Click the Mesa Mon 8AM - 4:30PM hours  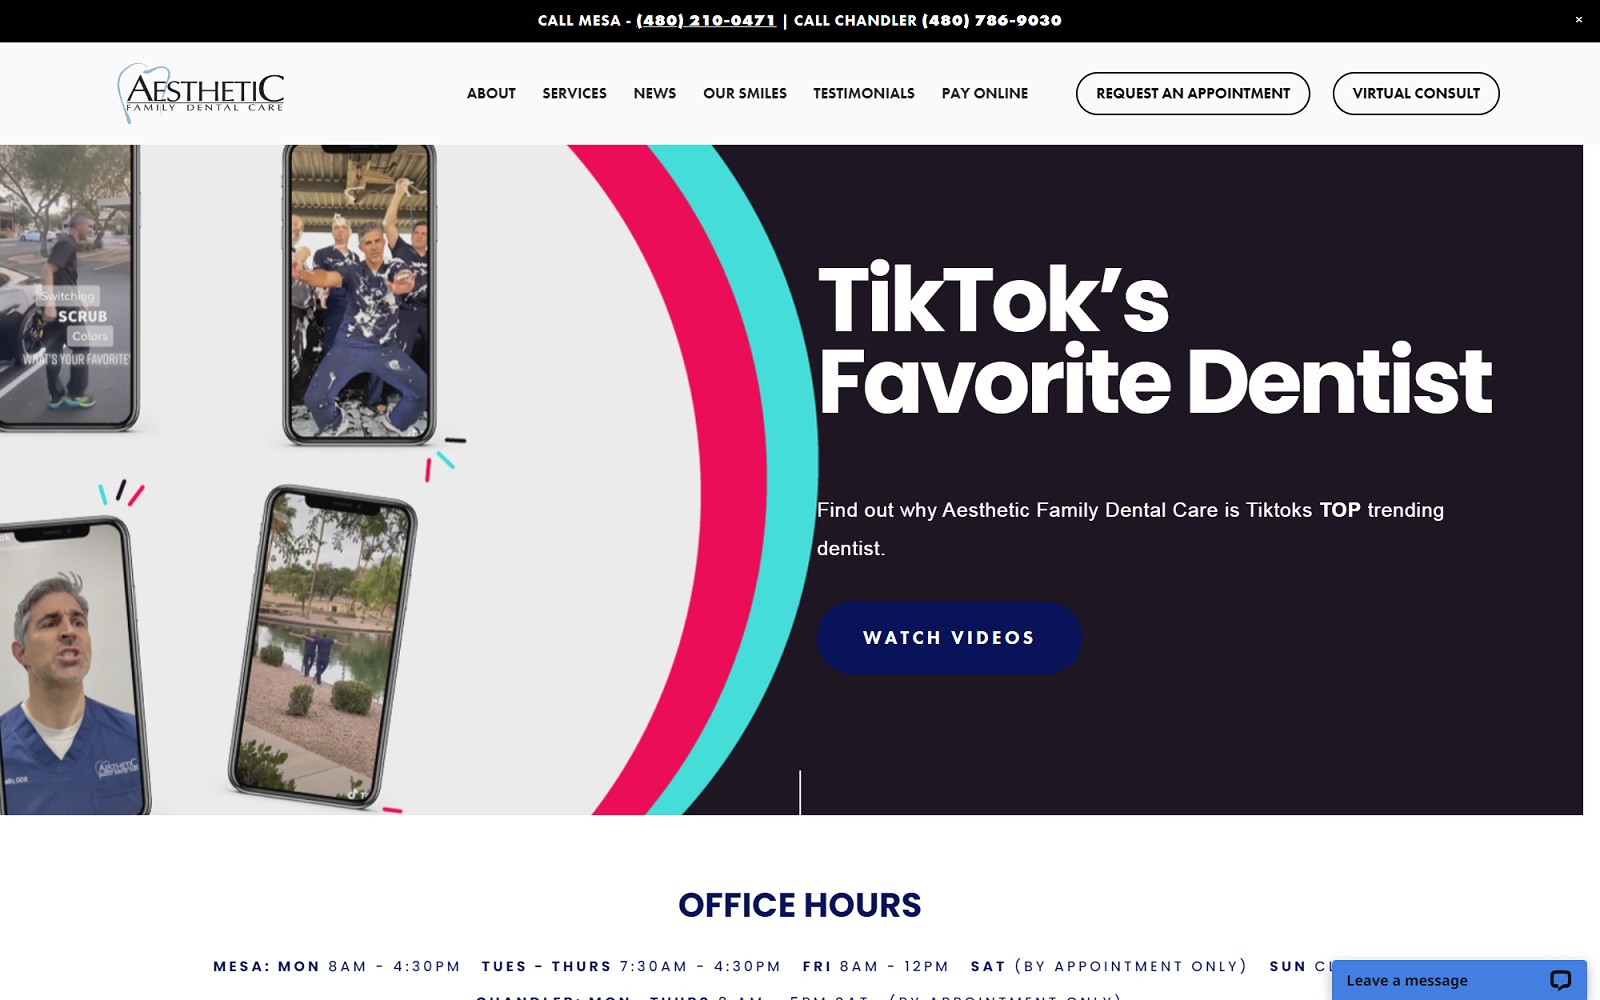pyautogui.click(x=336, y=966)
